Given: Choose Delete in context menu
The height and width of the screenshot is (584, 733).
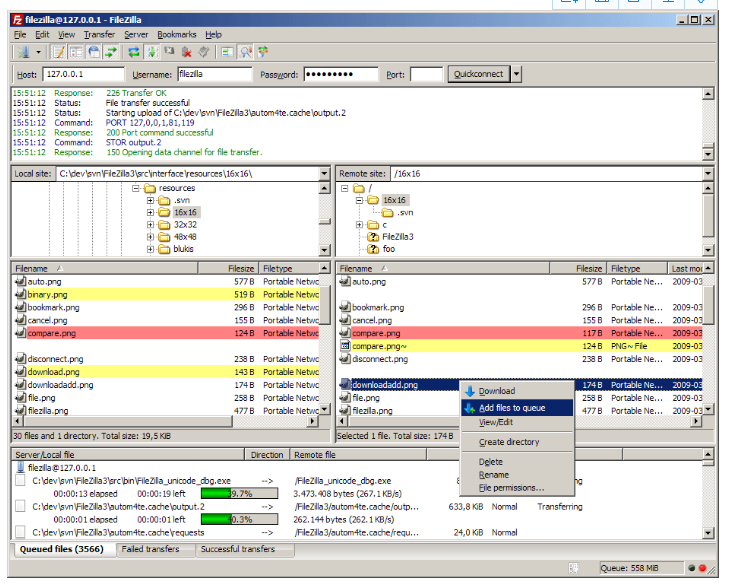Looking at the screenshot, I should click(x=517, y=461).
